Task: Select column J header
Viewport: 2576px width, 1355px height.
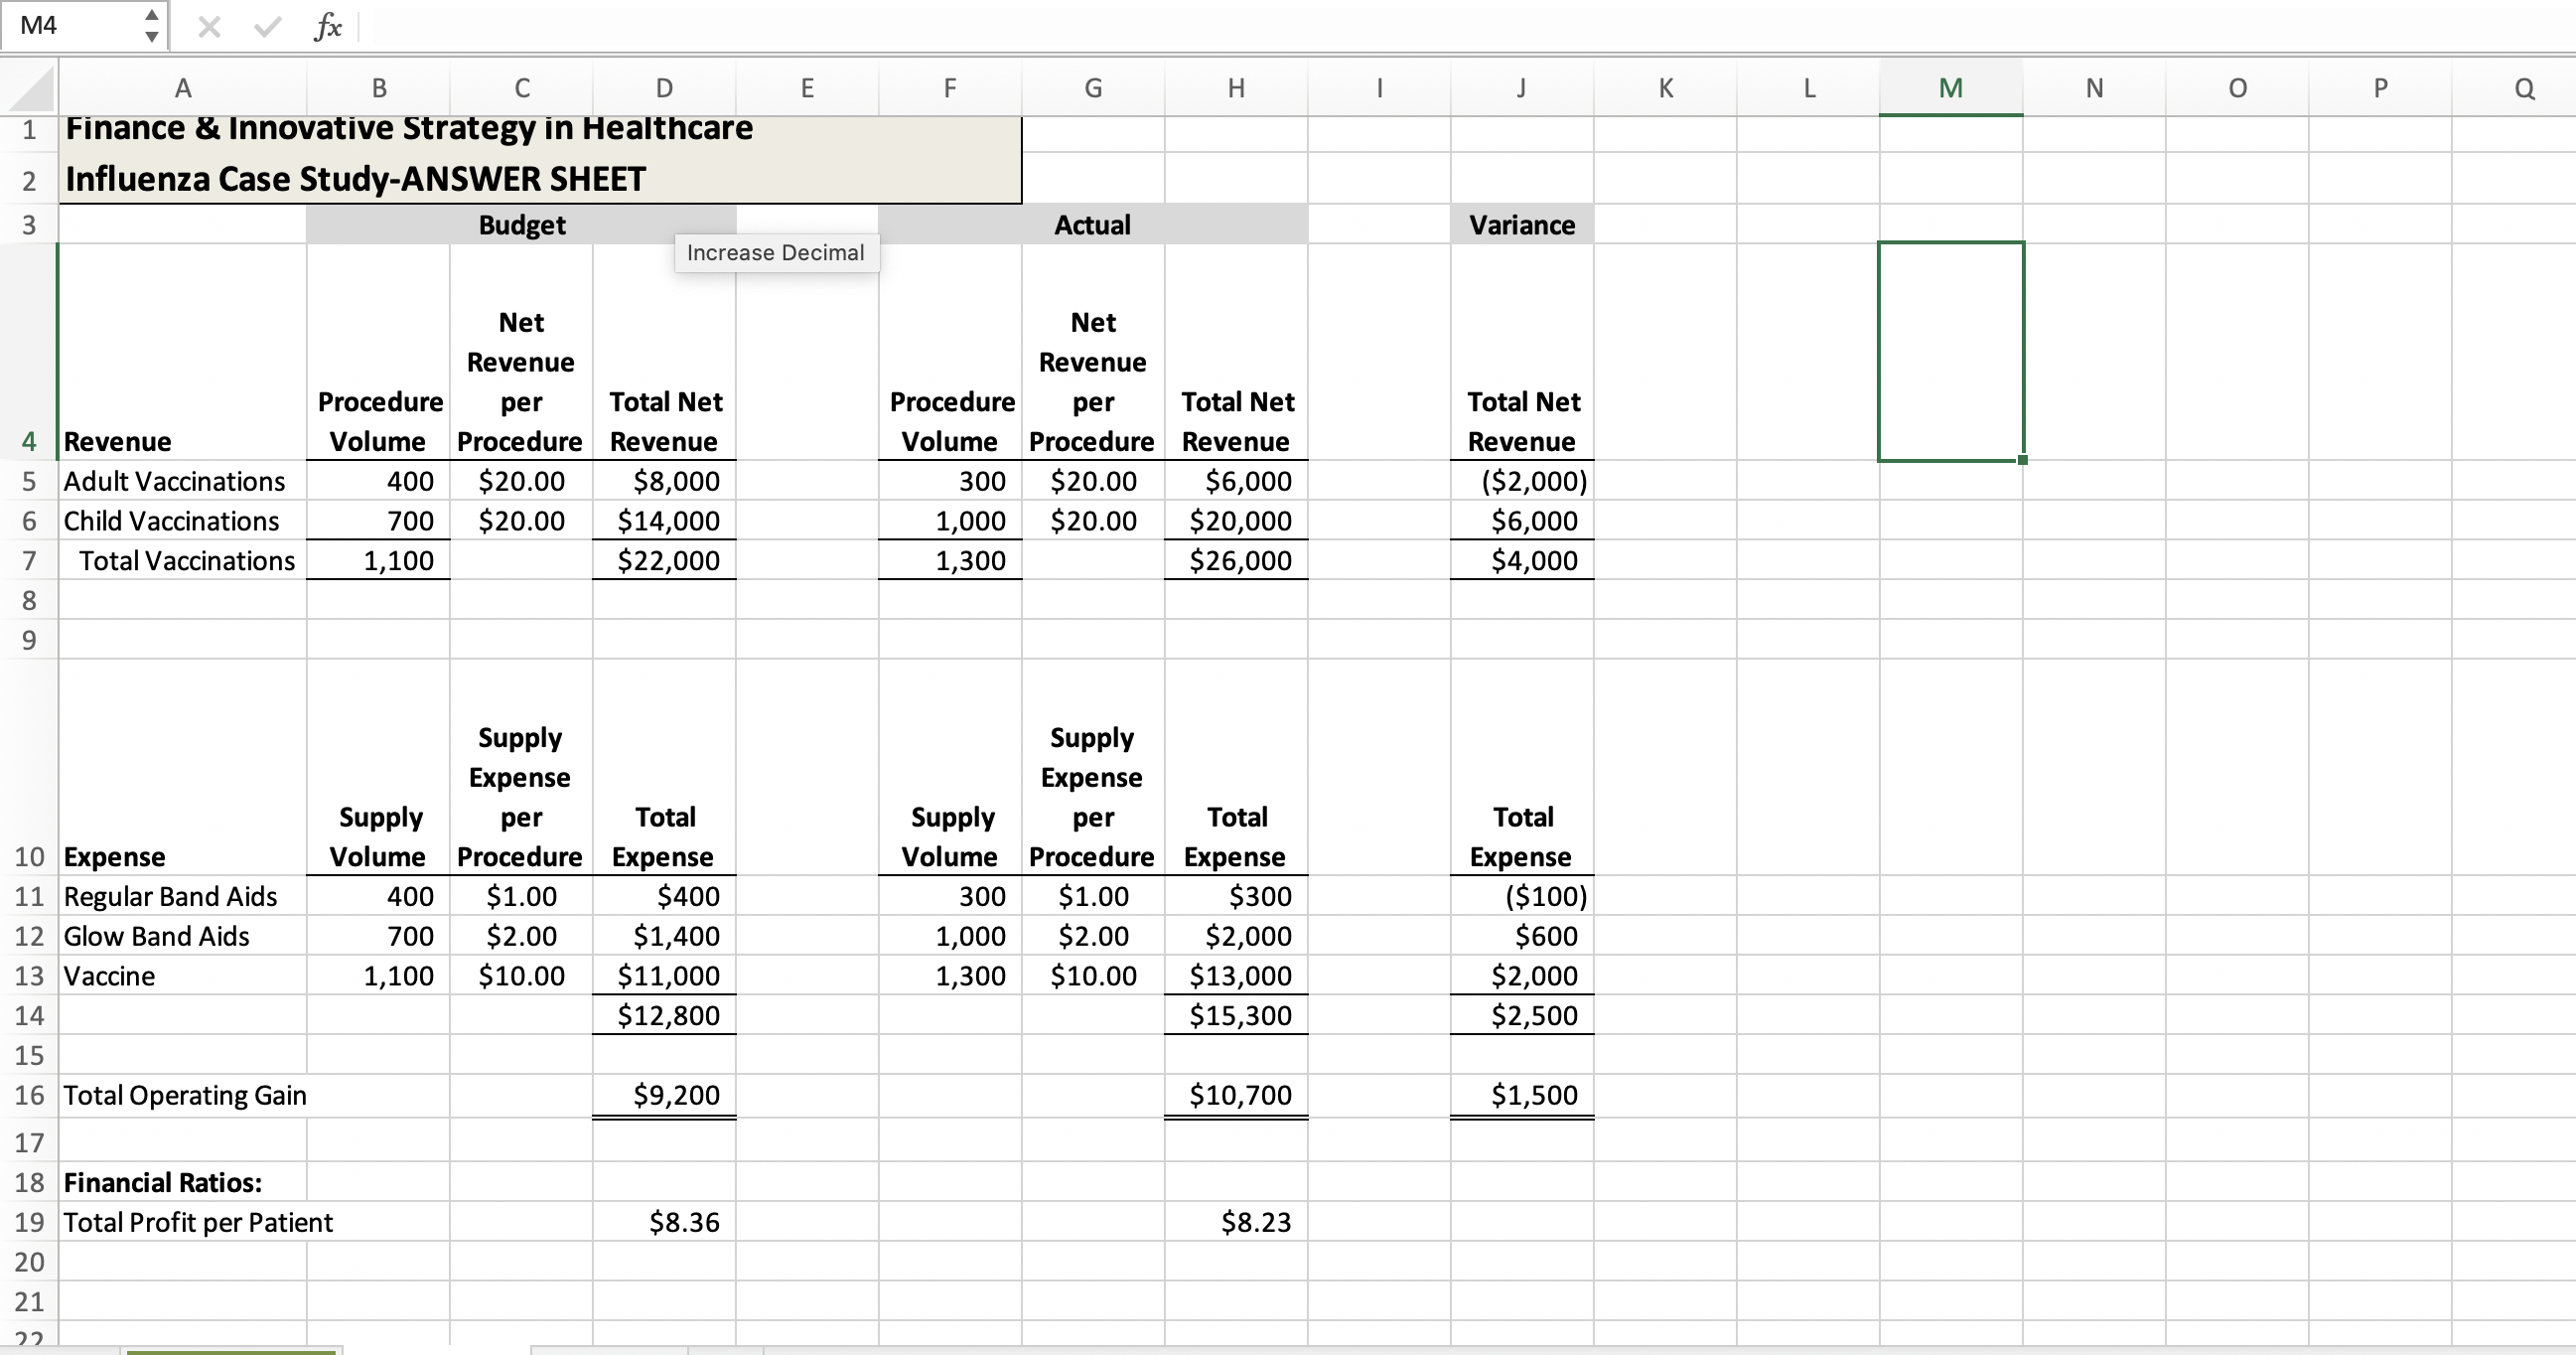Action: coord(1521,89)
